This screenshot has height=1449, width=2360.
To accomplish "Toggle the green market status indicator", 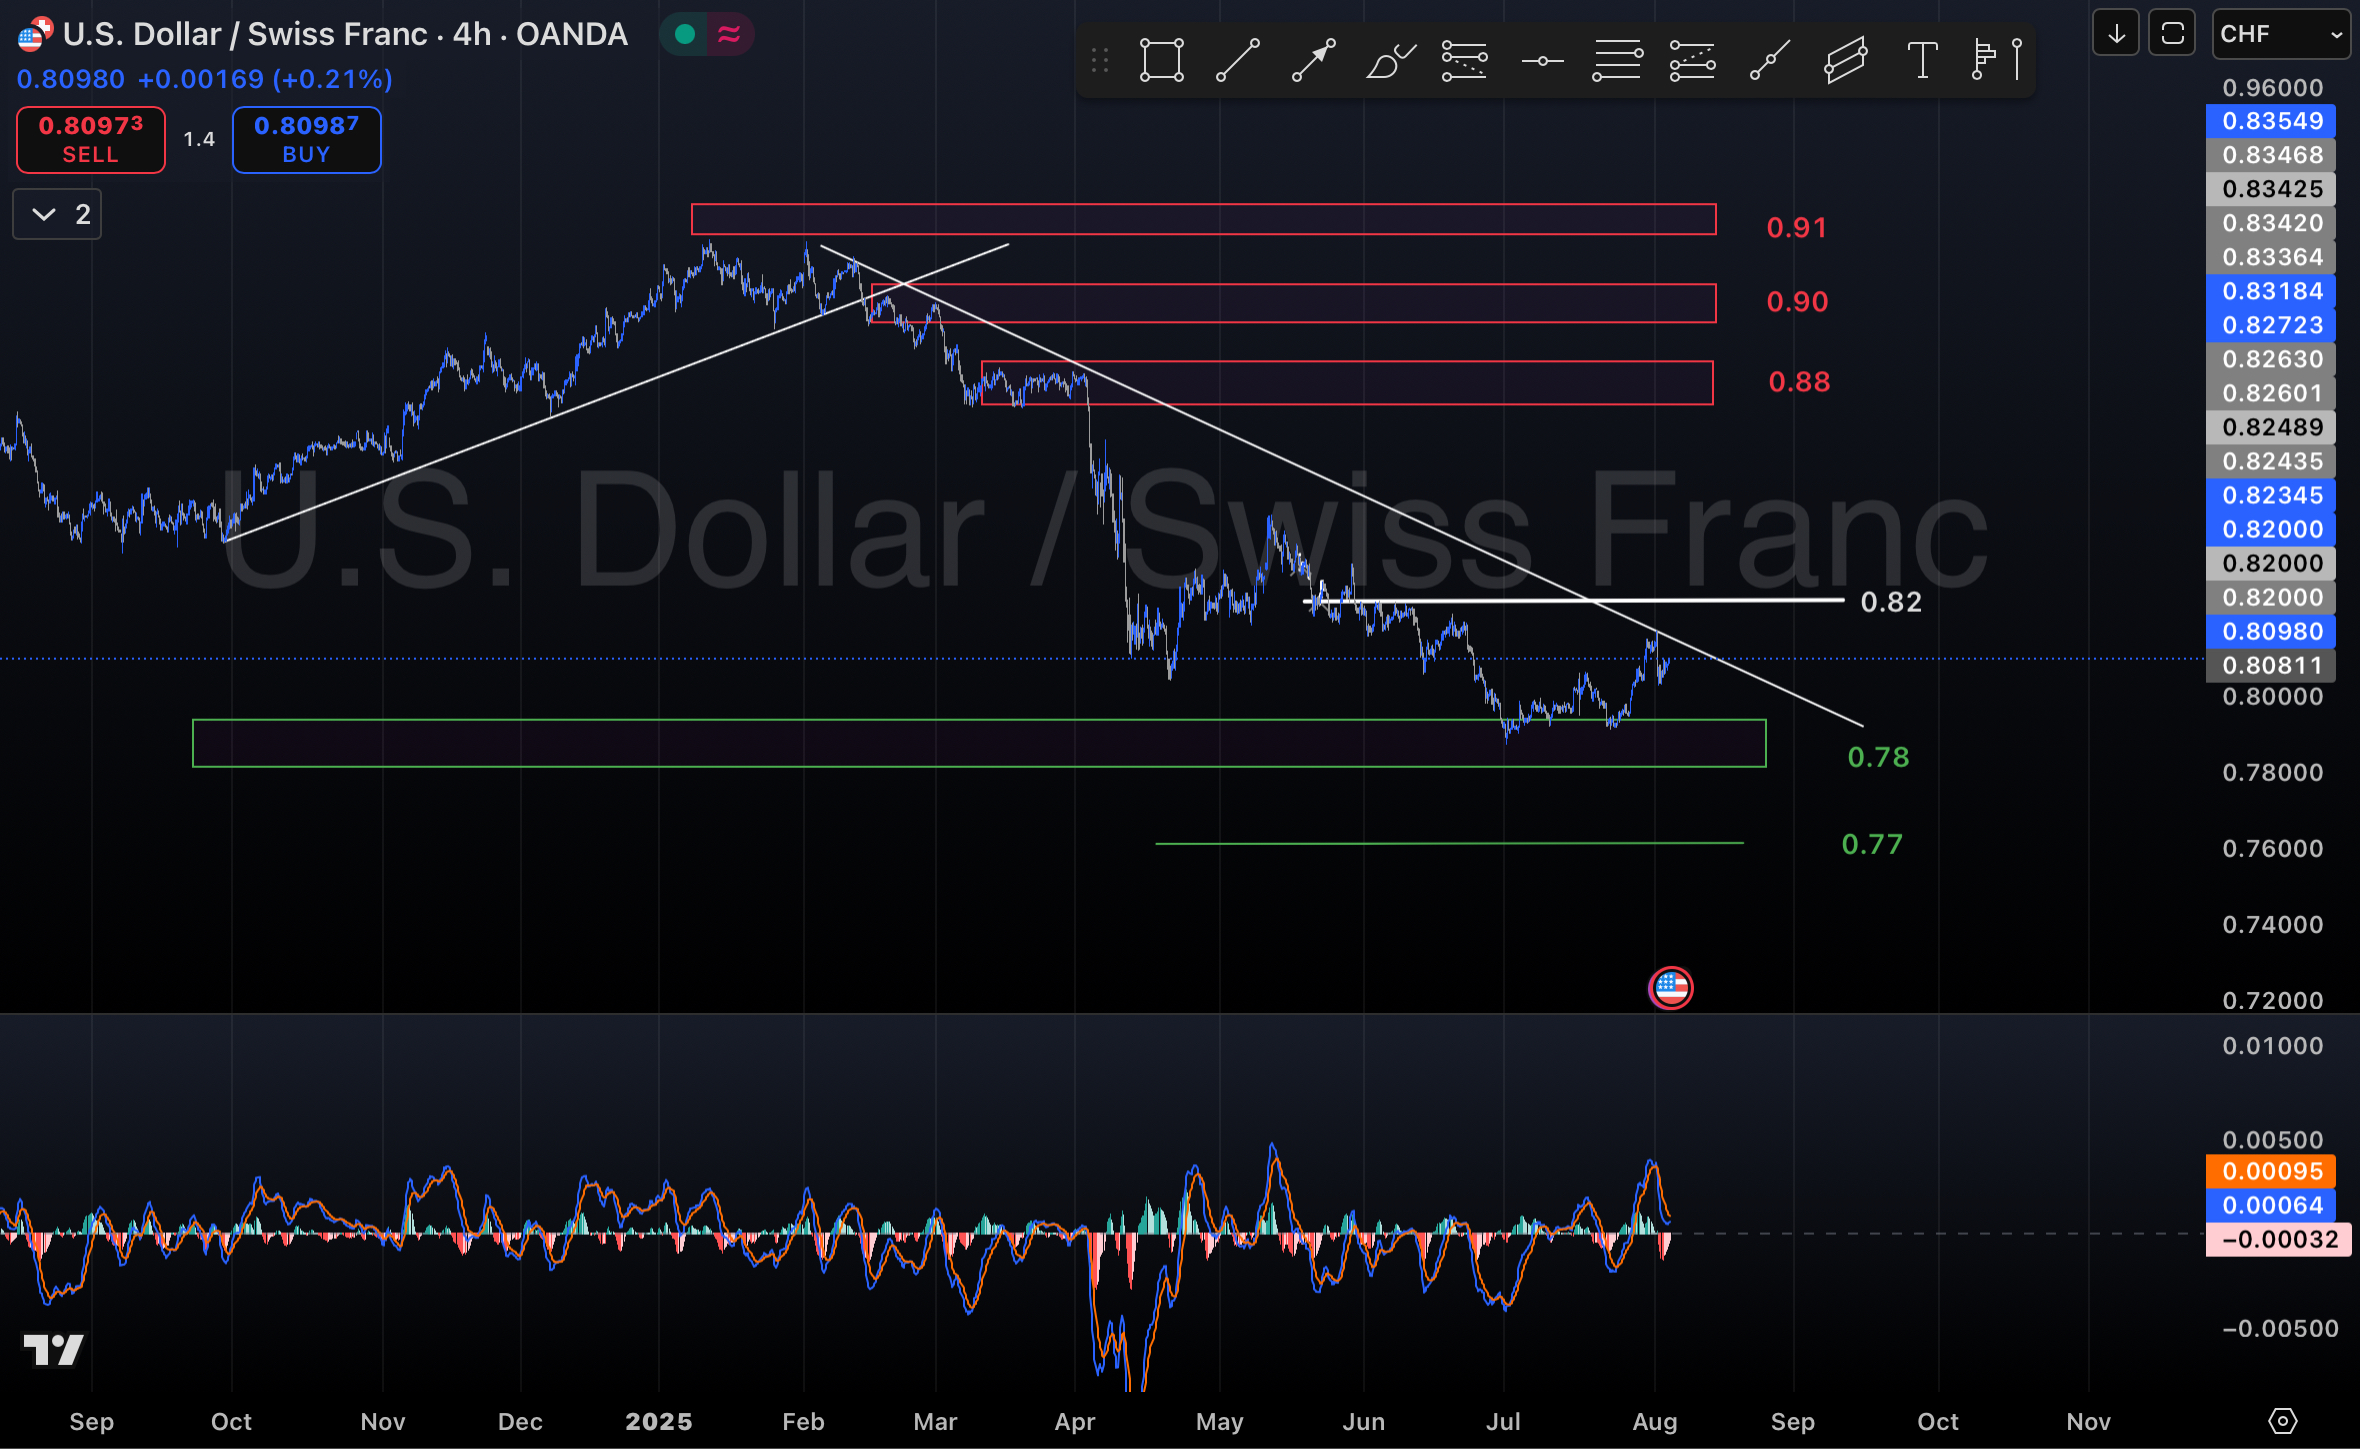I will pyautogui.click(x=684, y=35).
